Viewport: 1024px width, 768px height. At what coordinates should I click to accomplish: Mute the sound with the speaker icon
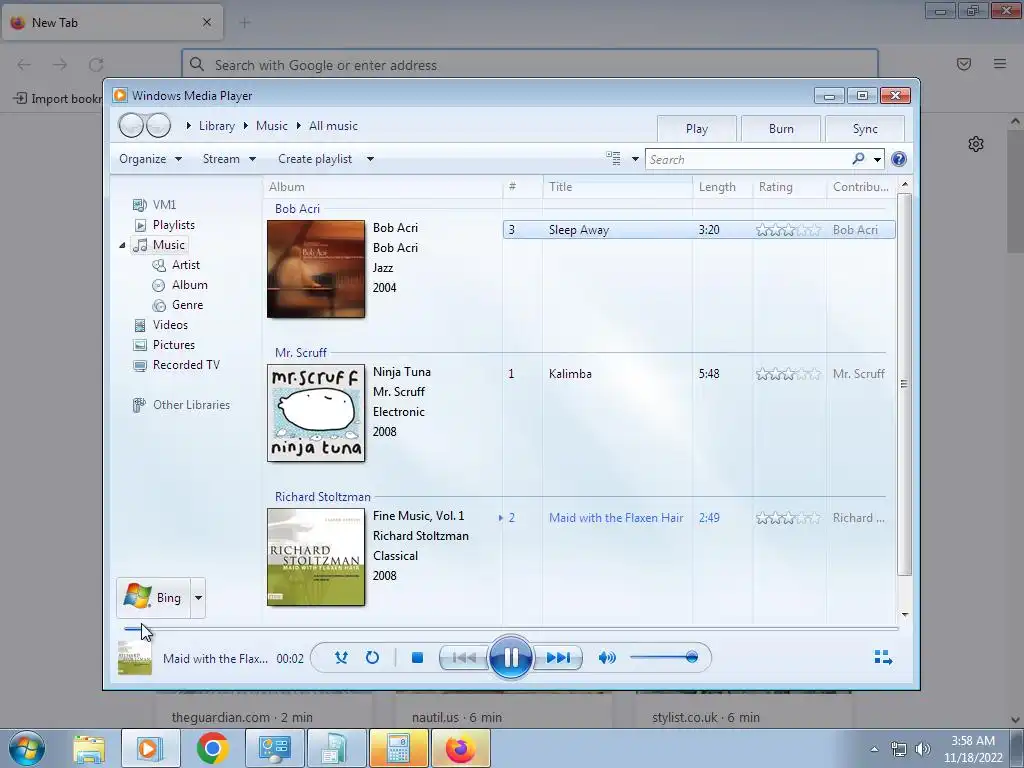(x=607, y=658)
